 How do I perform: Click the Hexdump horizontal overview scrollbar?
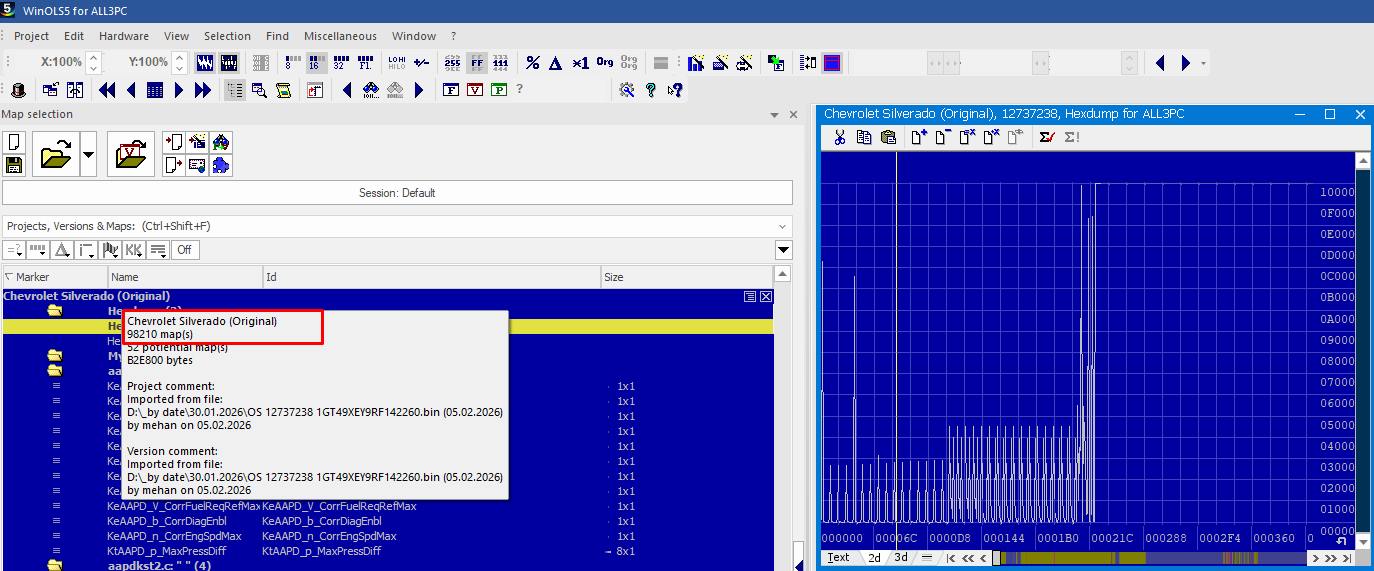tap(1150, 558)
